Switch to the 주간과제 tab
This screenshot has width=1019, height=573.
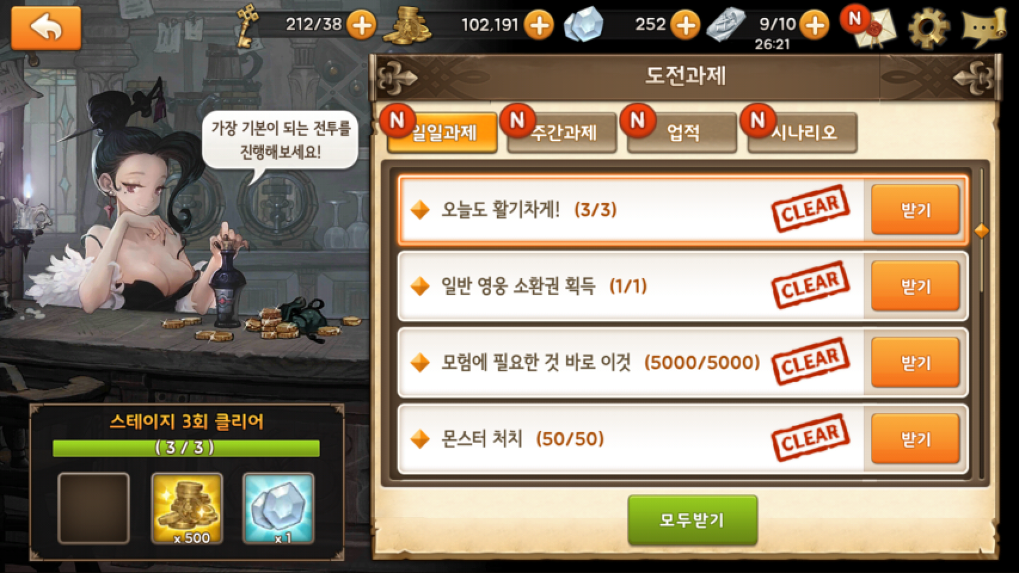(x=562, y=133)
